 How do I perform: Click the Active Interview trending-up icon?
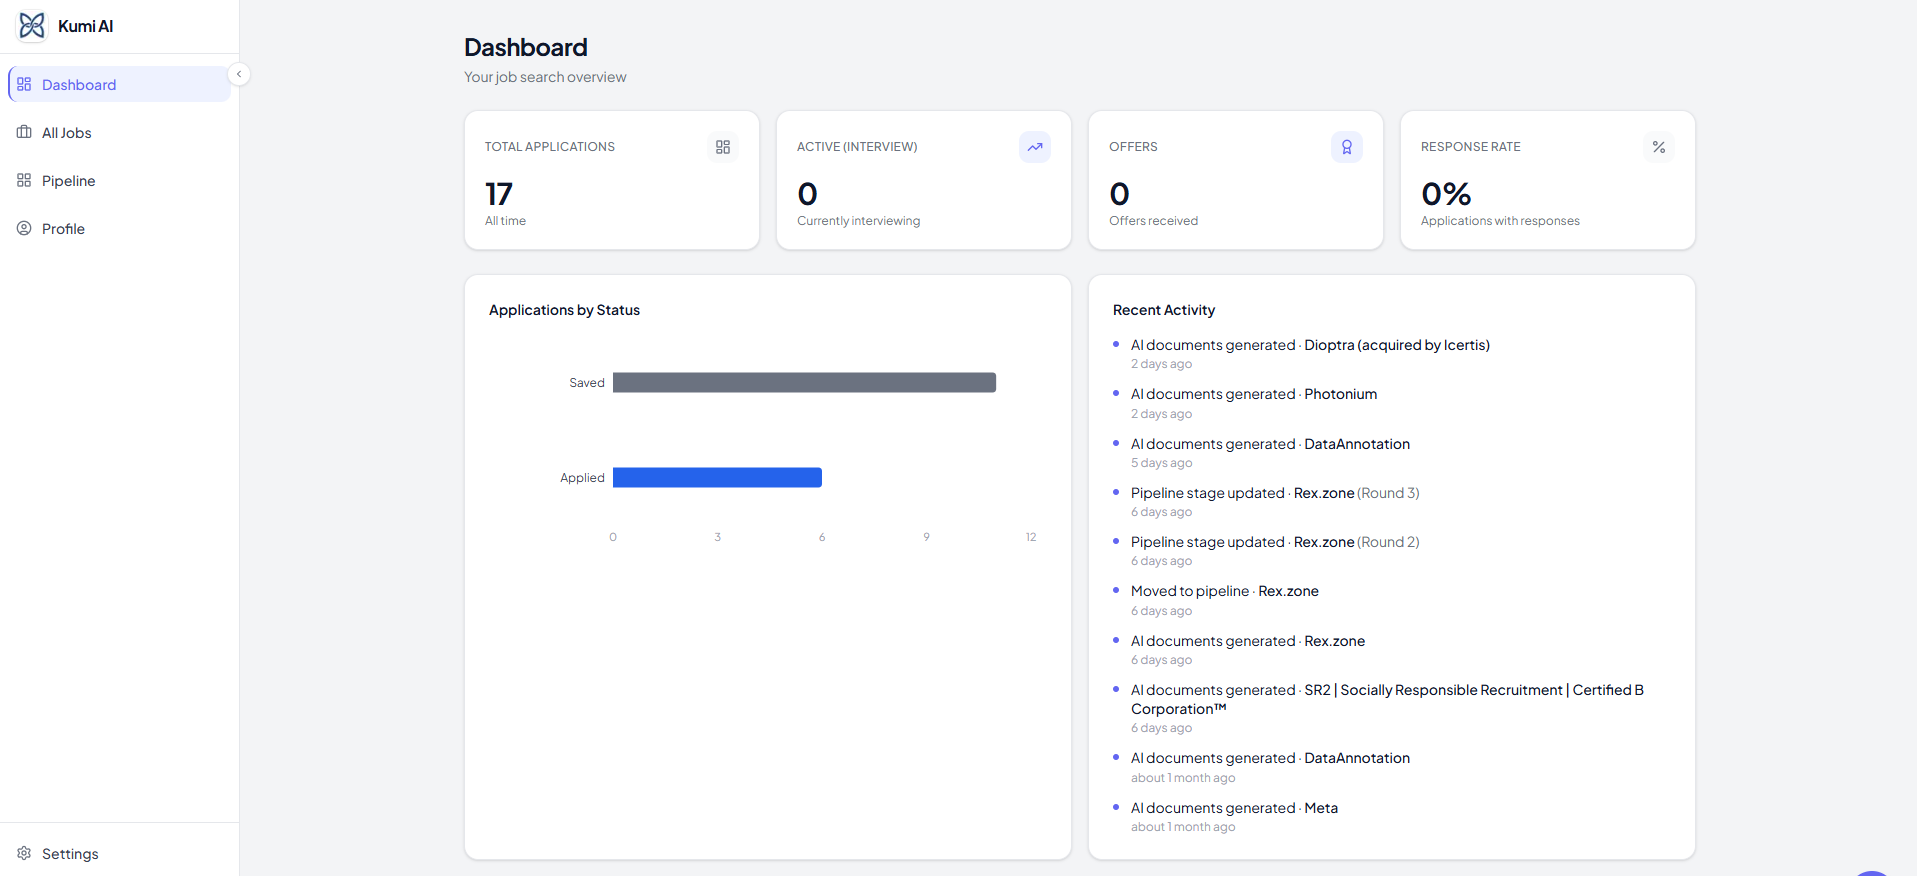click(1035, 147)
